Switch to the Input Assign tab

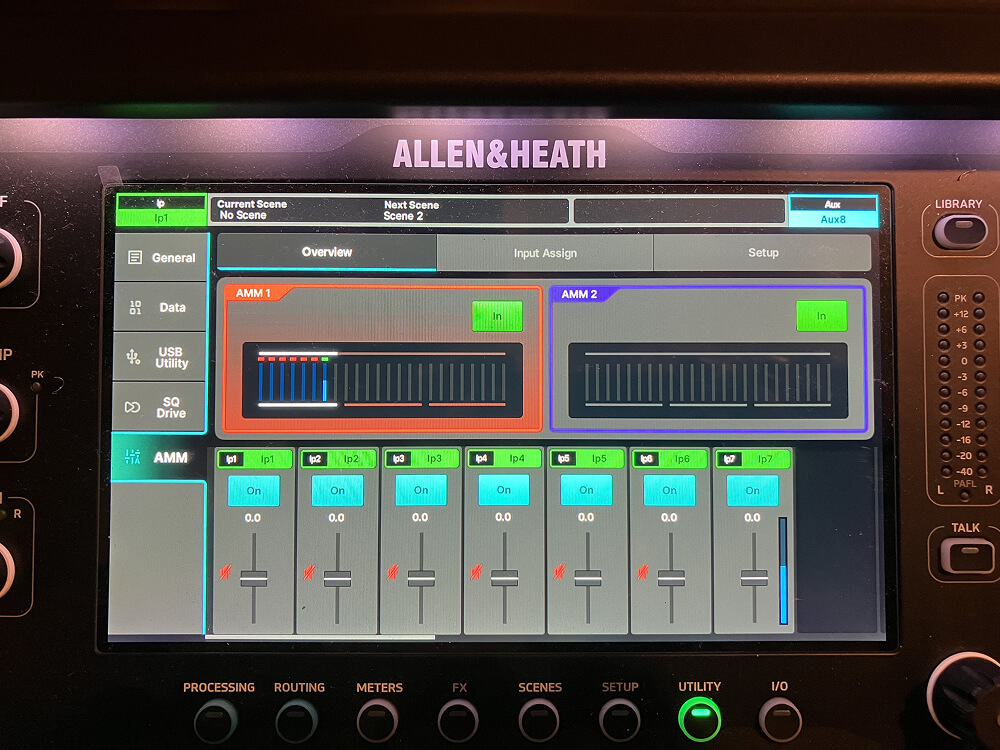click(545, 253)
